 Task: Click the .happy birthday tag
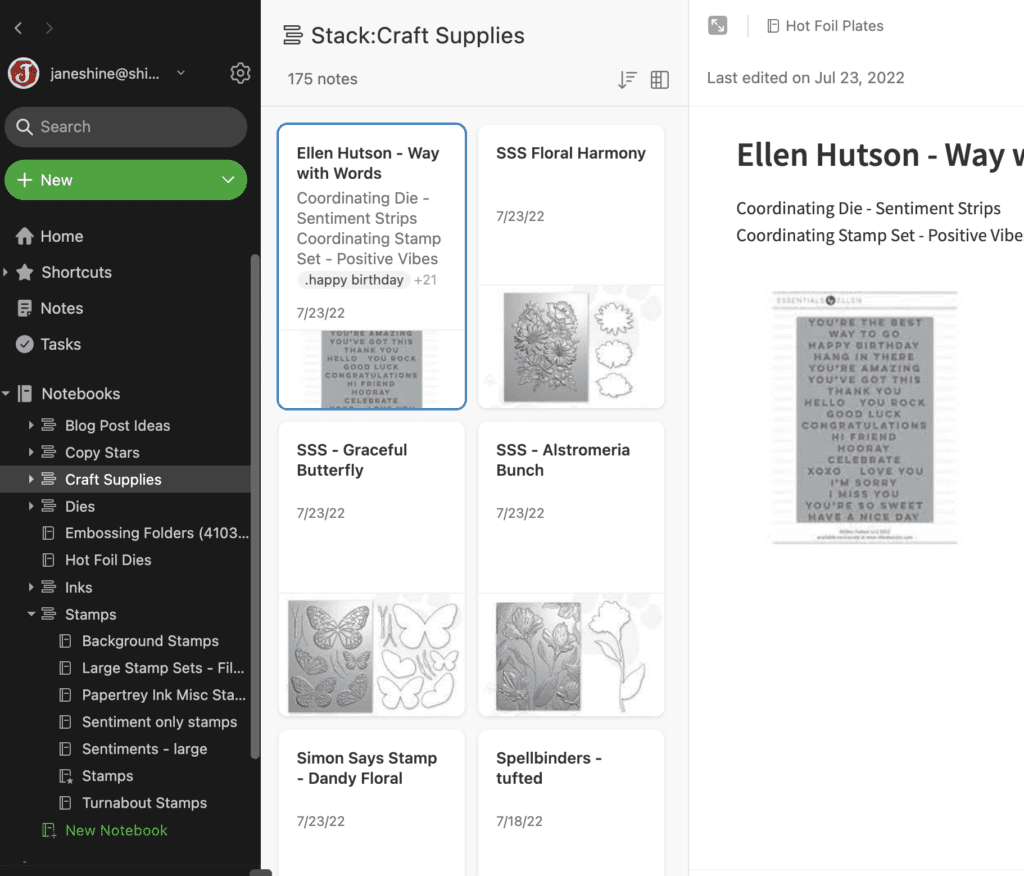pos(354,280)
